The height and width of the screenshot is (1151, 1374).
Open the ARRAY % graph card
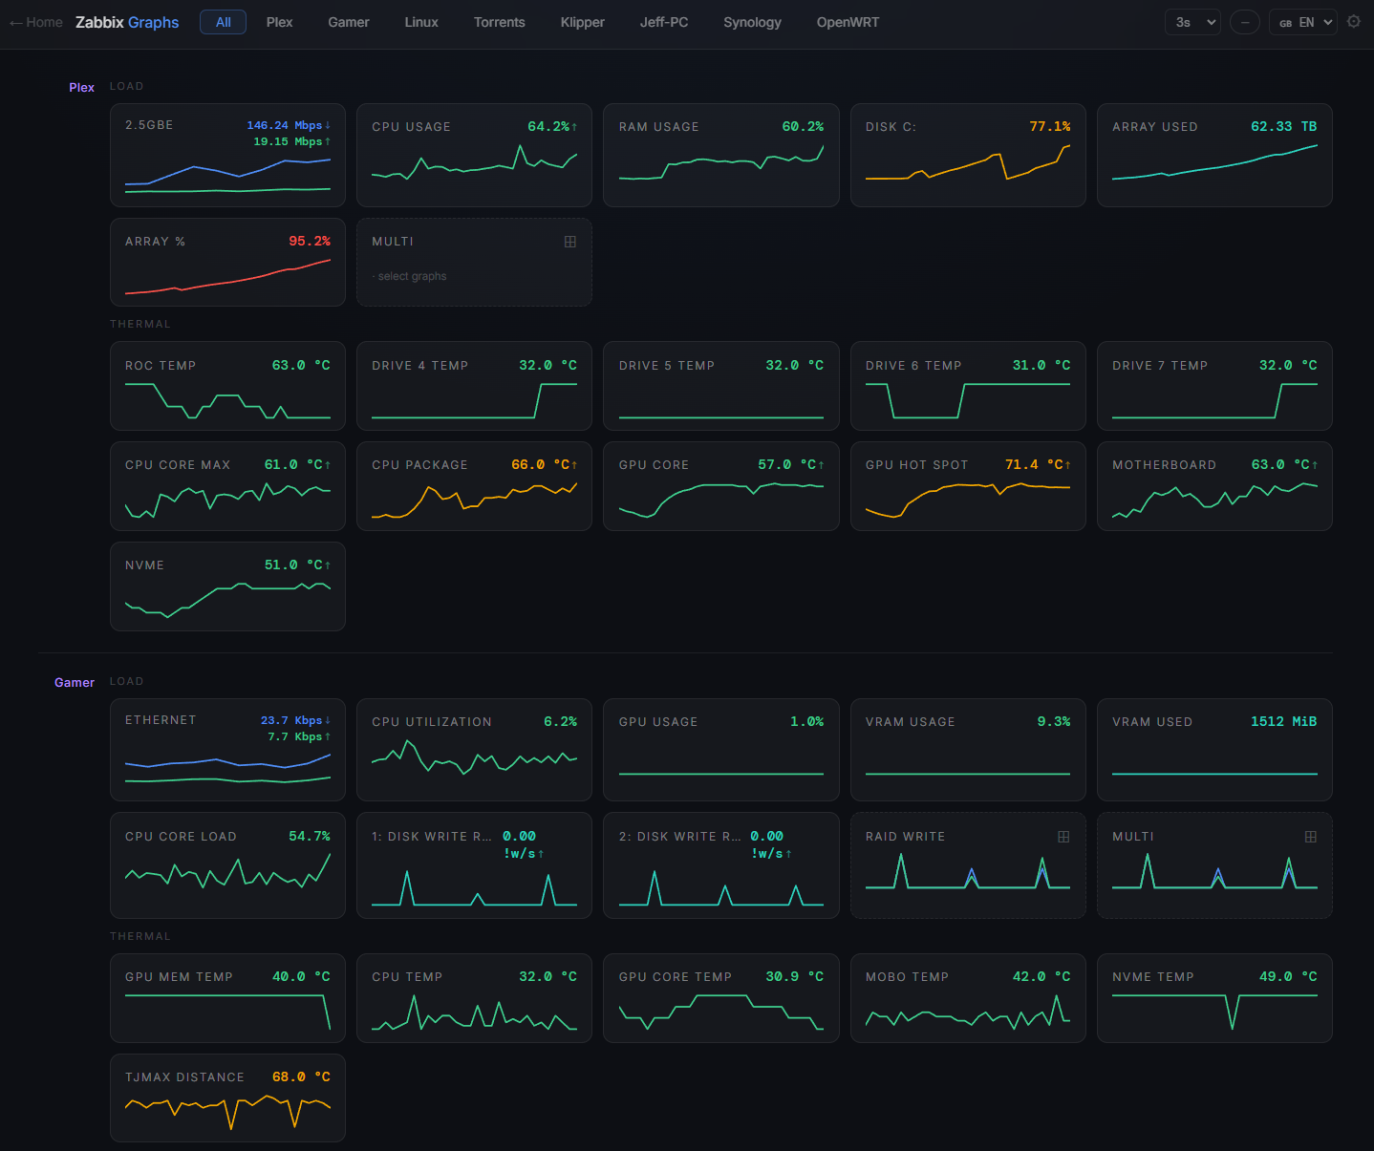228,262
